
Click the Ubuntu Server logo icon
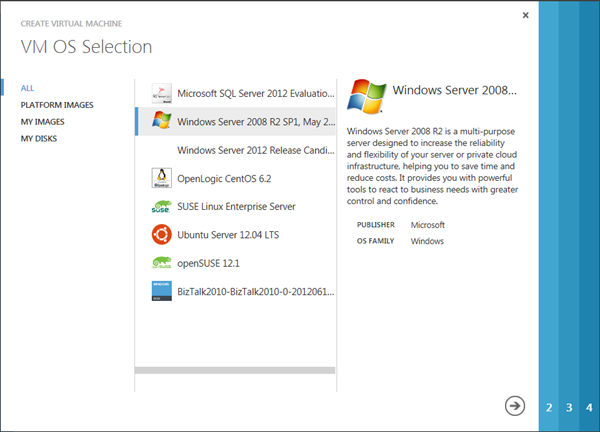(x=161, y=235)
